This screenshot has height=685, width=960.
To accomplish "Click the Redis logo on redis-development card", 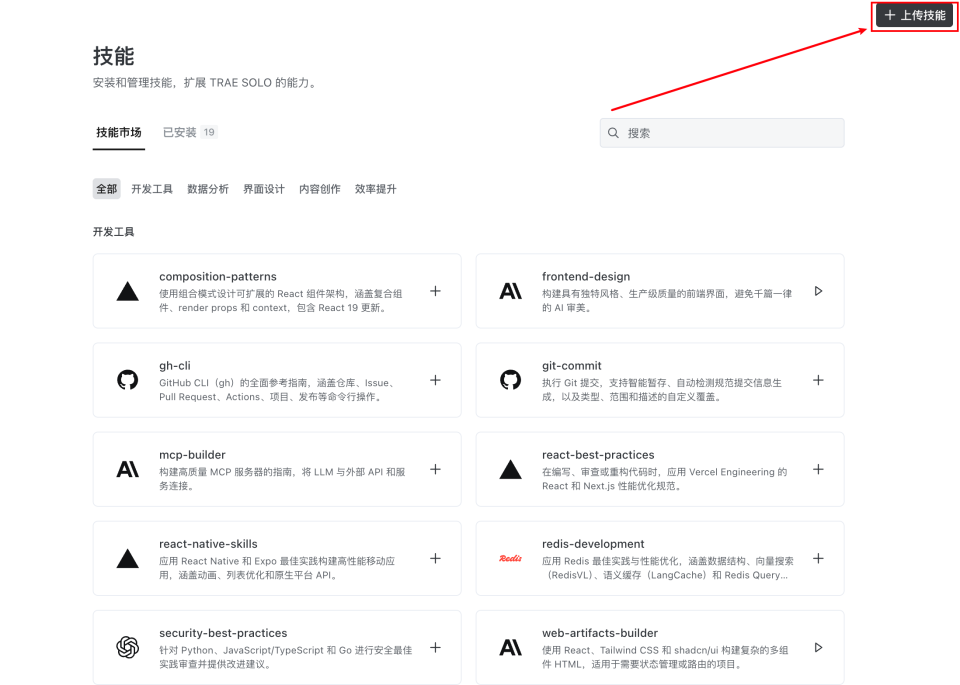I will 510,558.
